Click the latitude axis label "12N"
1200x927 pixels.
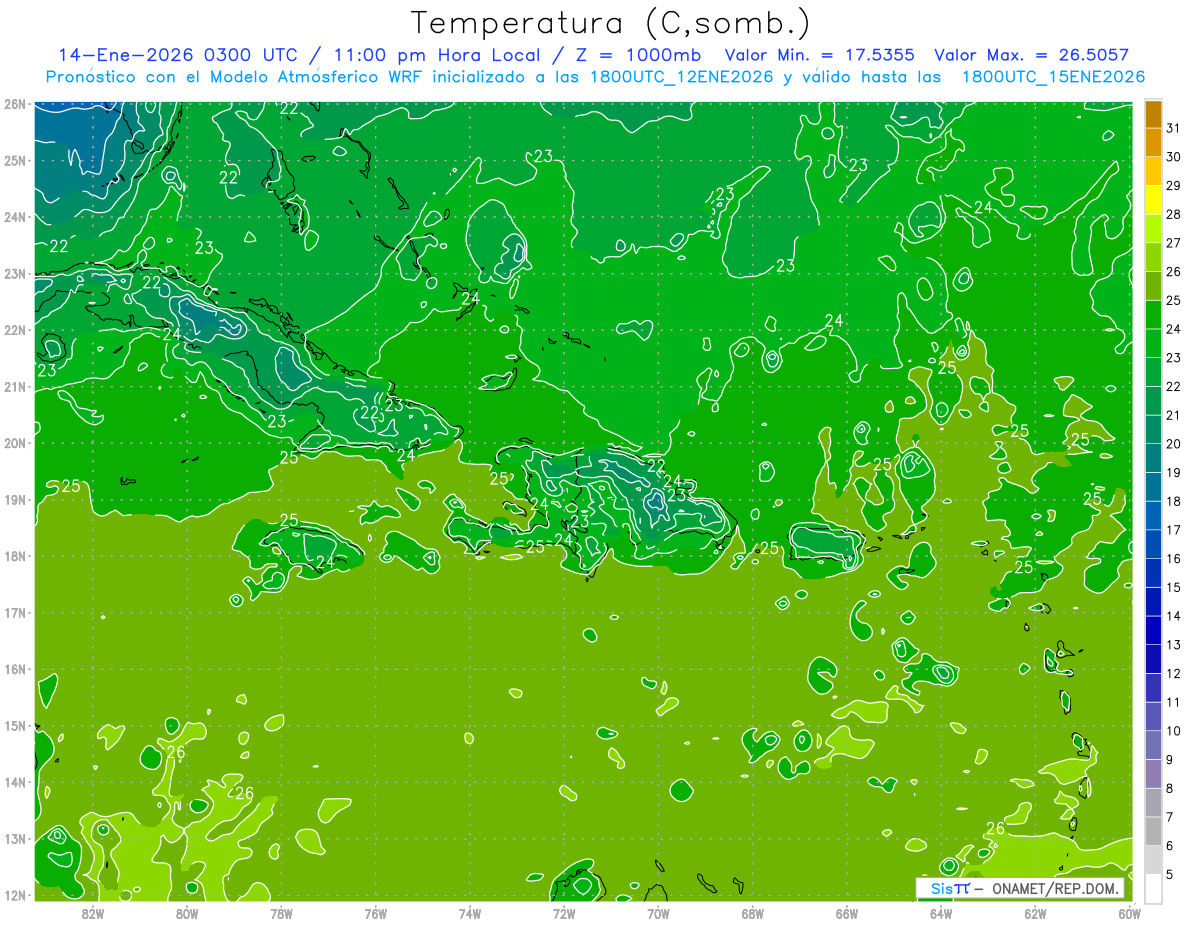(x=14, y=895)
